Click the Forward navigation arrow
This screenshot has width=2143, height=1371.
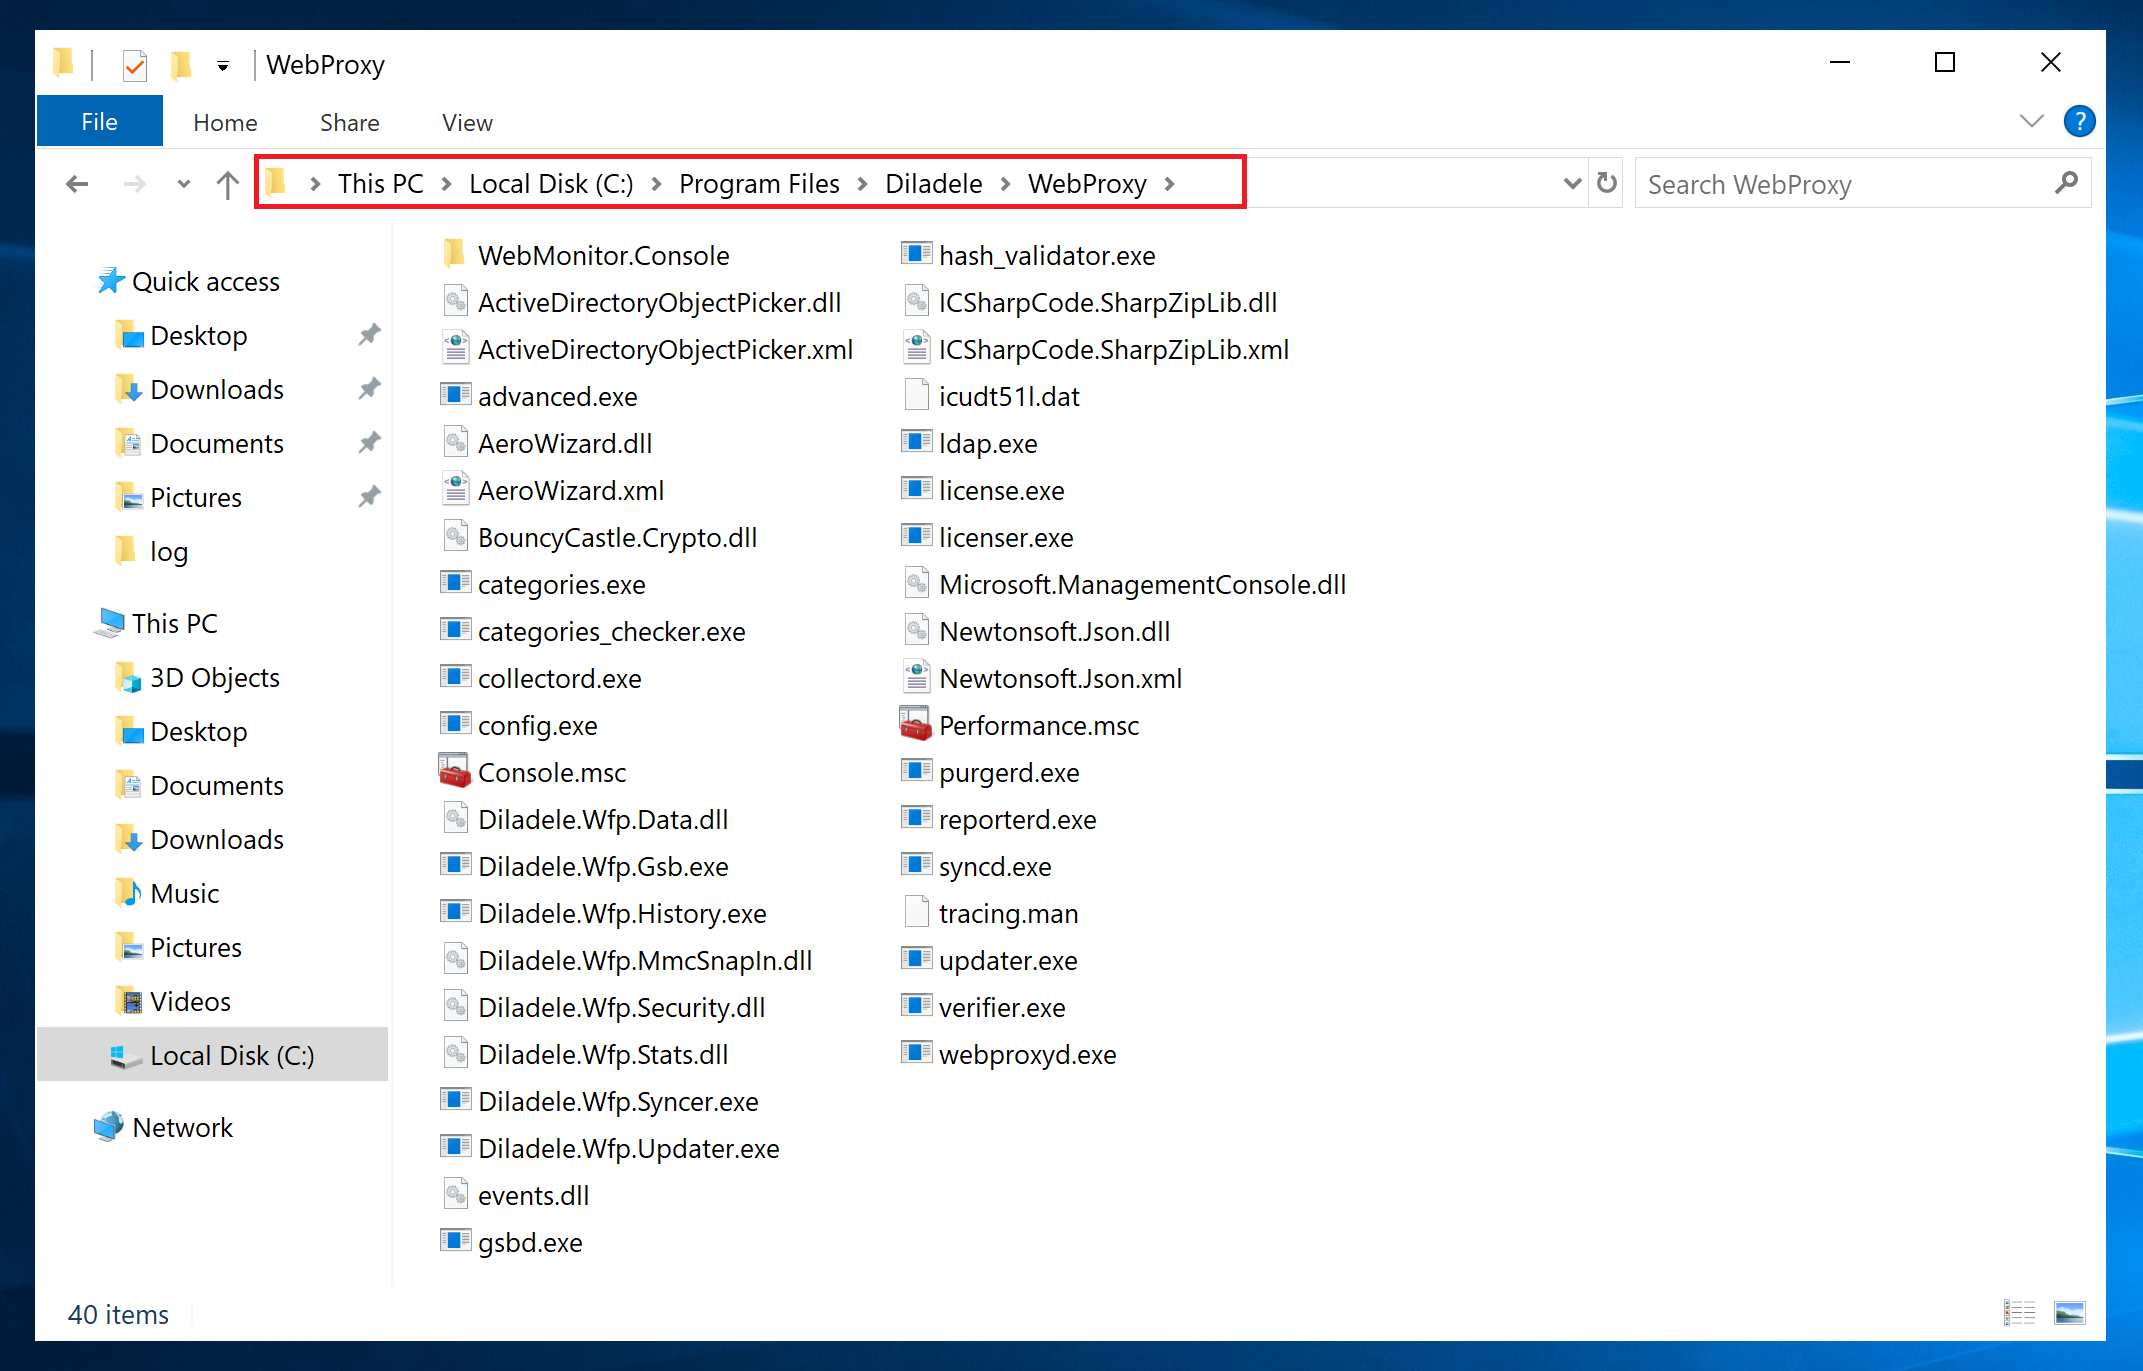135,184
